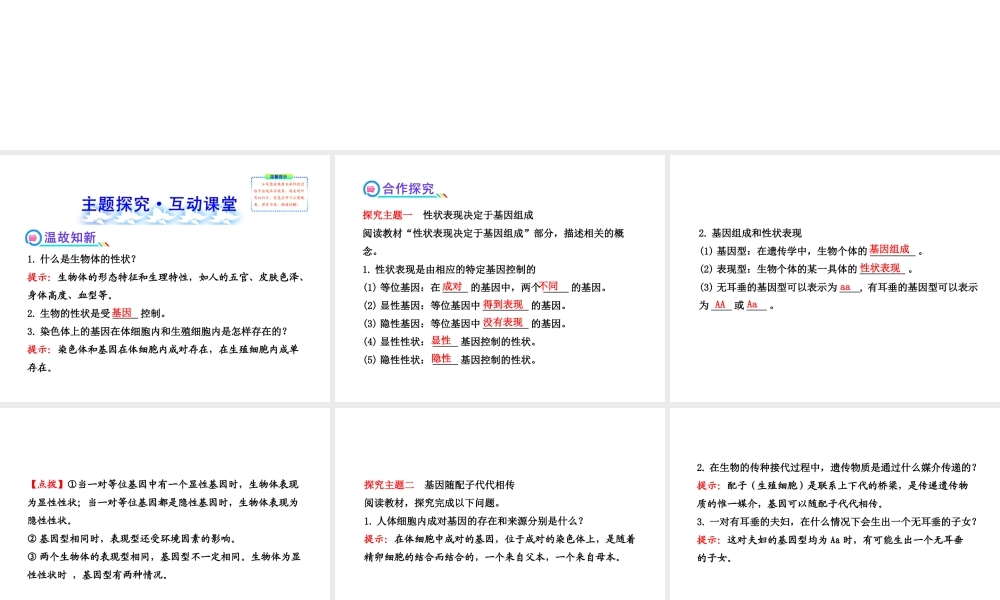Click question 1. 什么是生物体的性状？
Screen dimensions: 1000x600
82,259
